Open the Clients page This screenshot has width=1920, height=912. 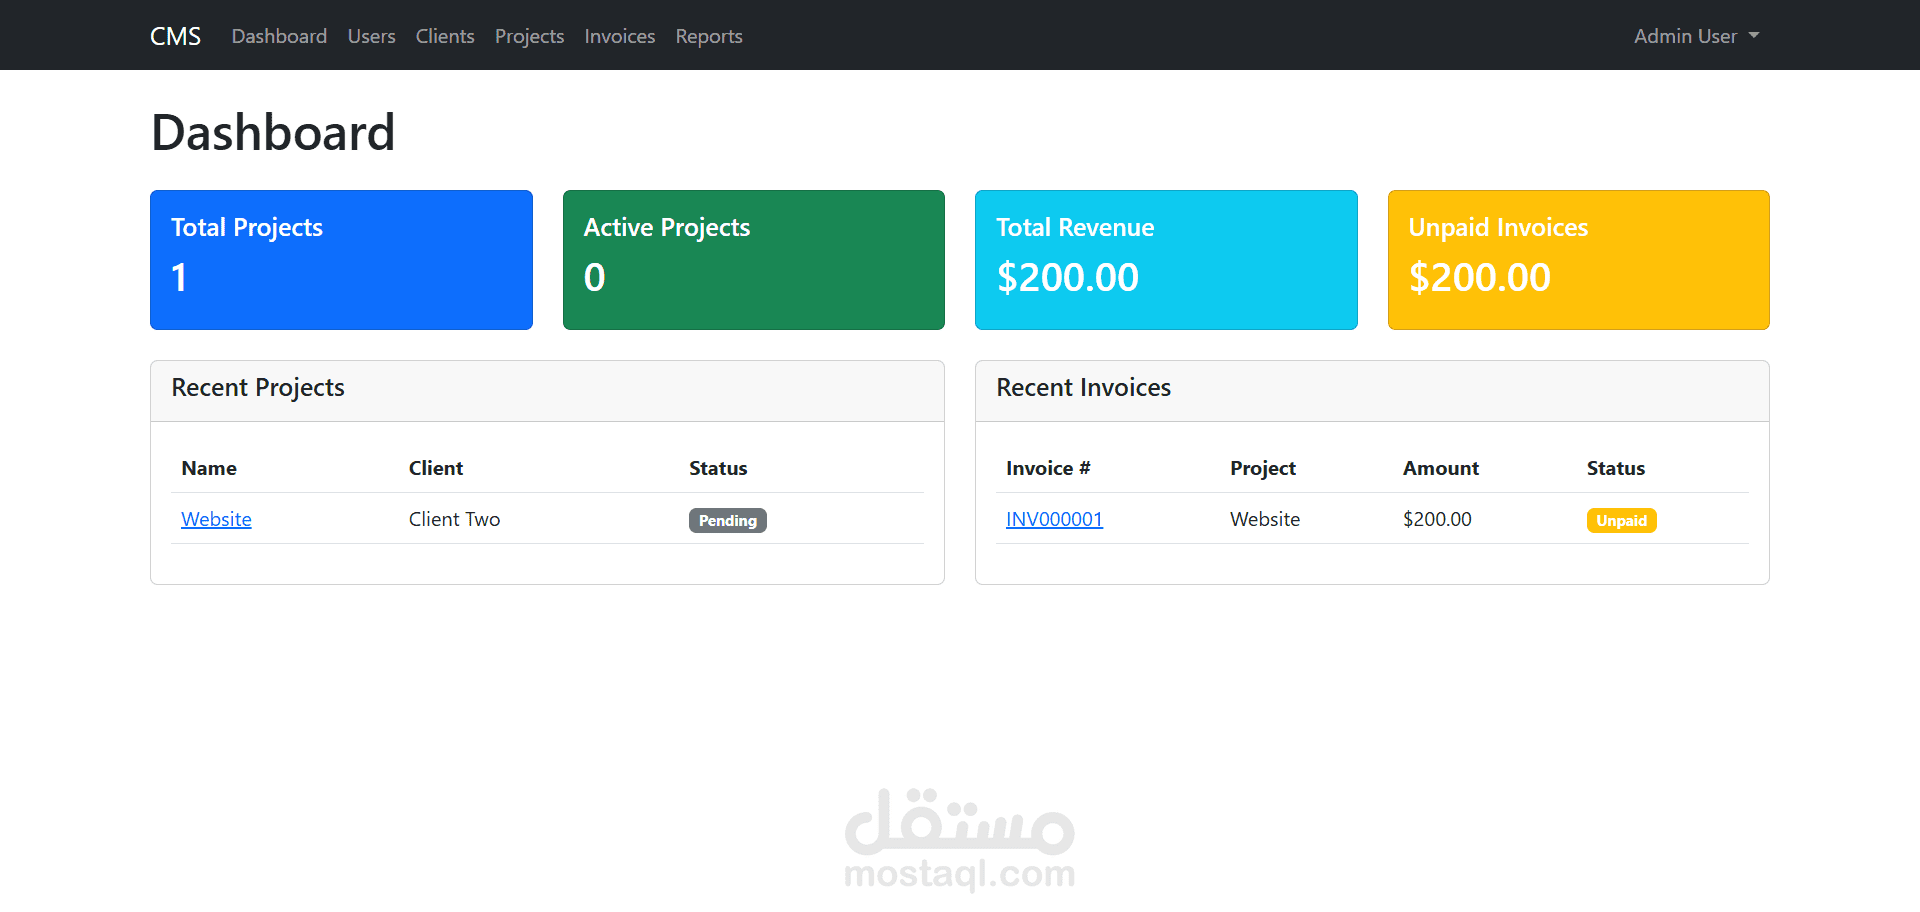[444, 36]
